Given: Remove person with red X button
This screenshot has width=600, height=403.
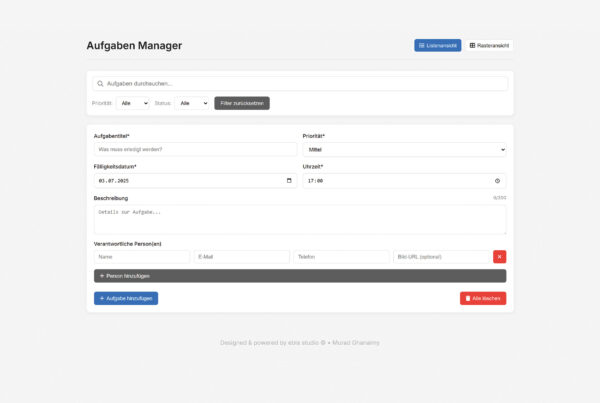Looking at the screenshot, I should (x=499, y=257).
